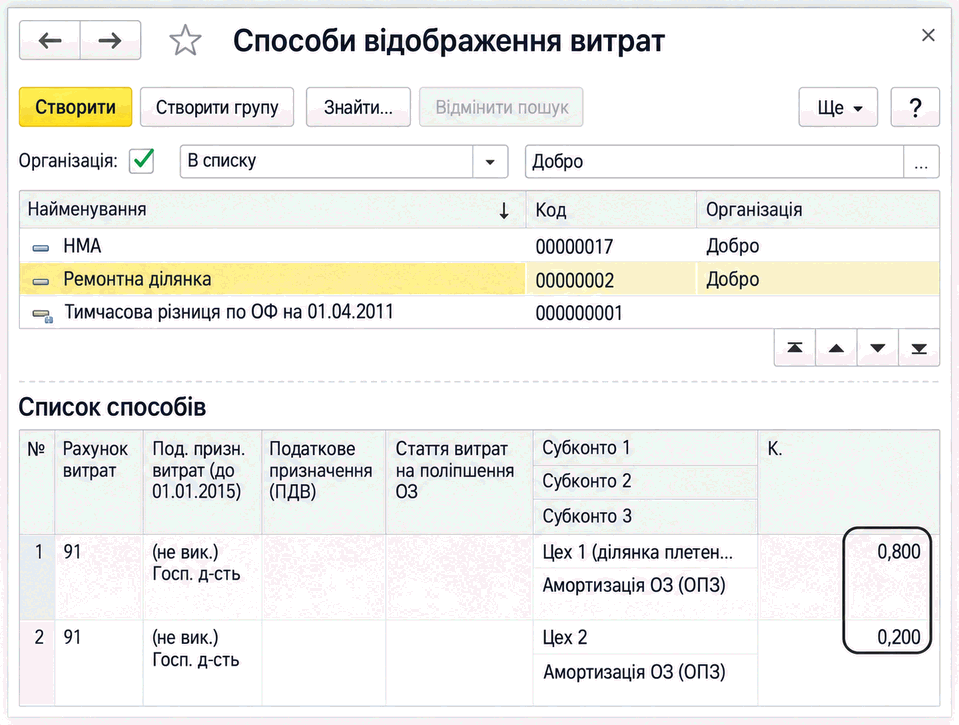Close the Способи відображення витрат window
This screenshot has width=959, height=725.
(928, 35)
